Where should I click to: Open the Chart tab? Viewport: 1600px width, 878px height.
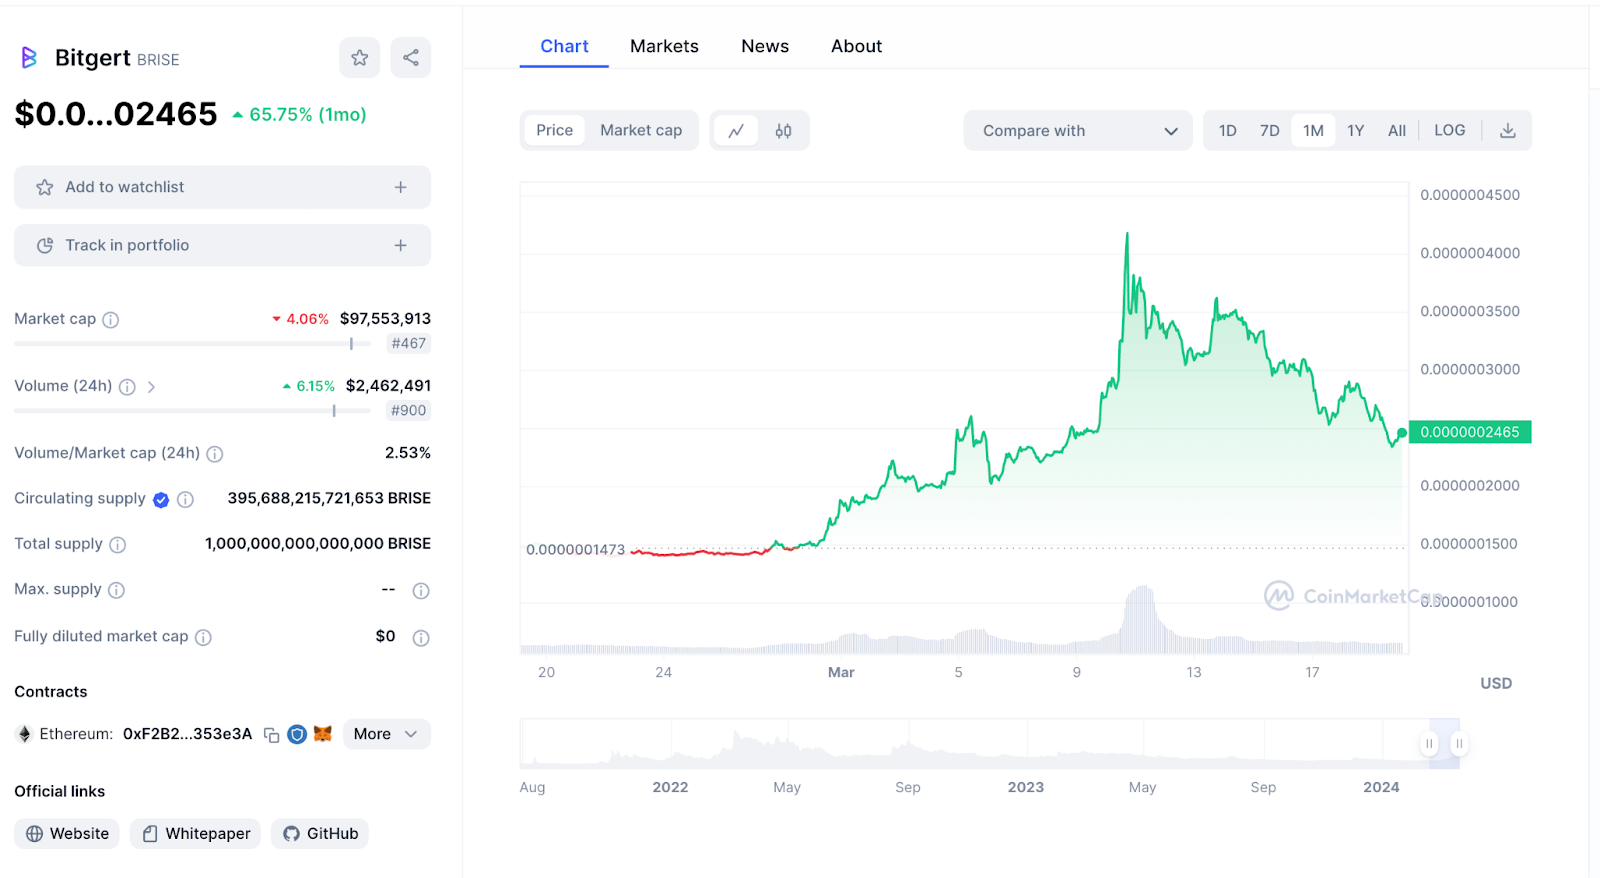pyautogui.click(x=564, y=46)
